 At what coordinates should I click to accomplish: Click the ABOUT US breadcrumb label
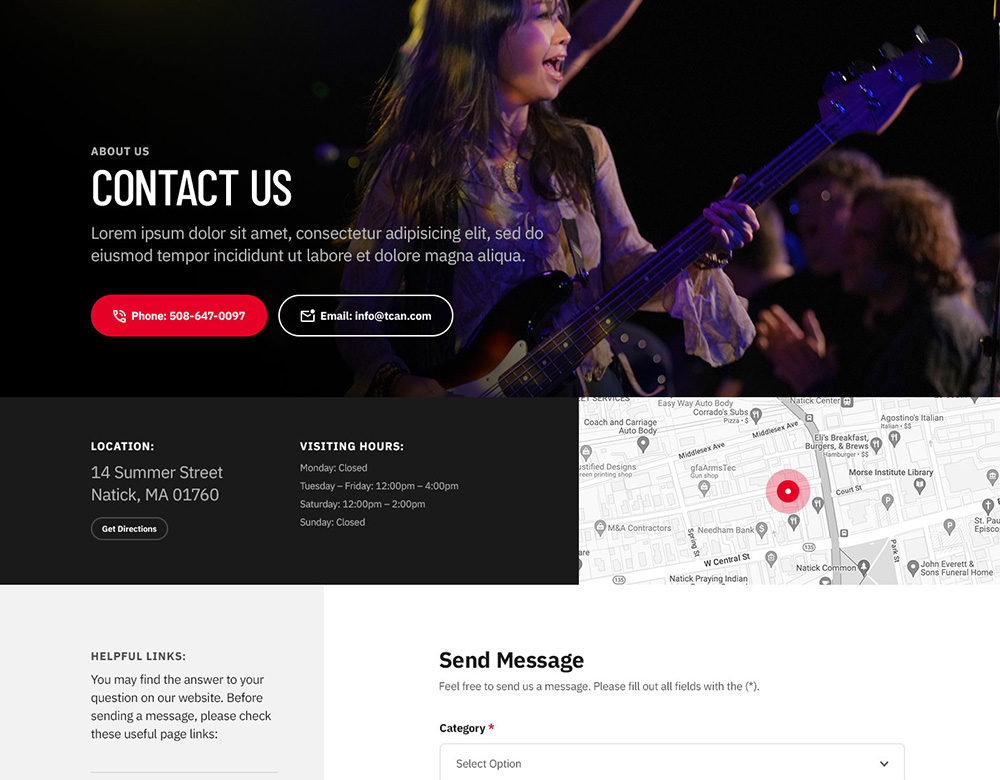[120, 151]
